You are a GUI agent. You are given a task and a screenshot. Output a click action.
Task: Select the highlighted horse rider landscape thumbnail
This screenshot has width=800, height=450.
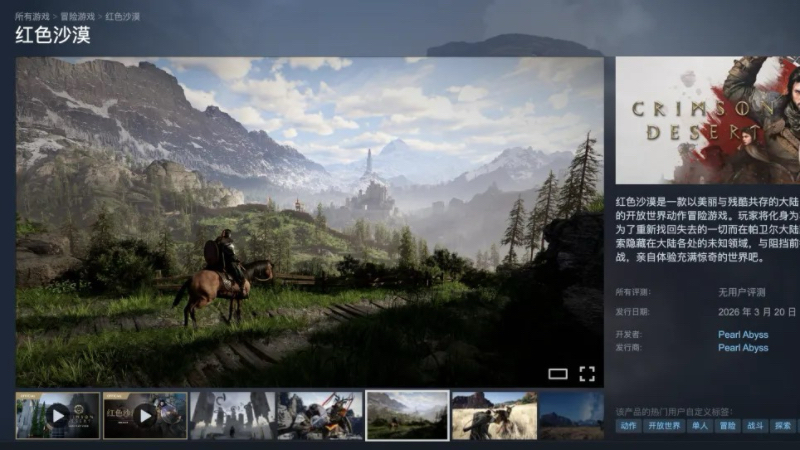407,415
